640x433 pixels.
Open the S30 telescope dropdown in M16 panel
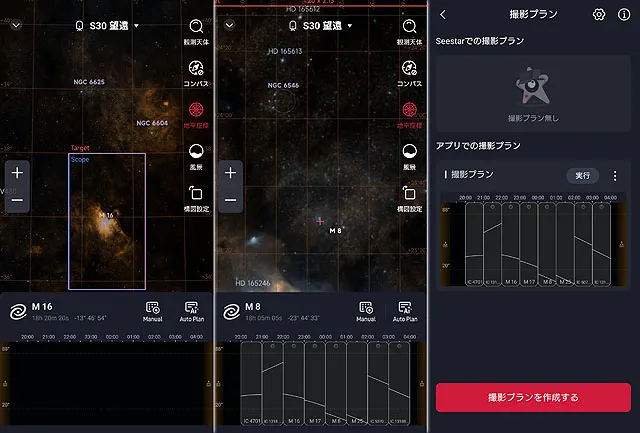(107, 26)
